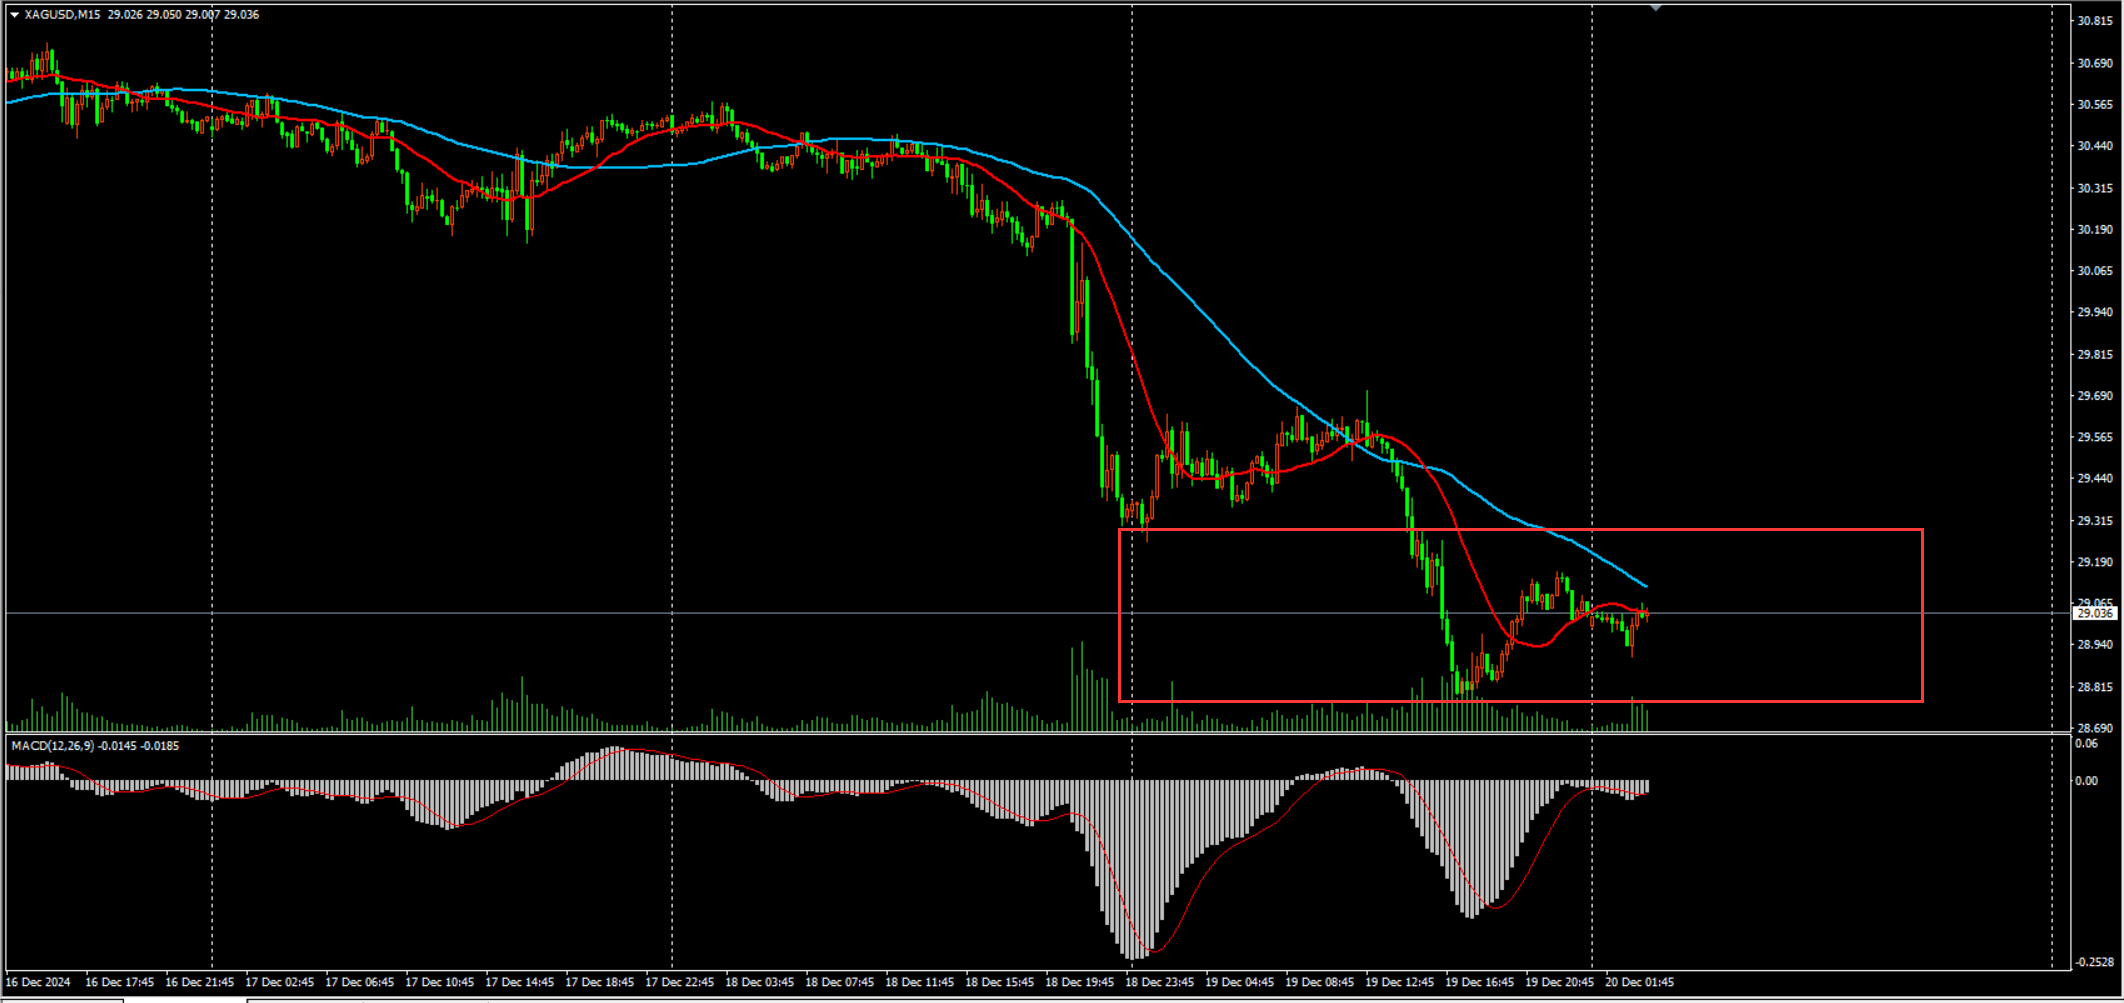Click the 17 Dec 22:45 time label
Viewport: 2124px width, 1003px height.
pos(680,982)
